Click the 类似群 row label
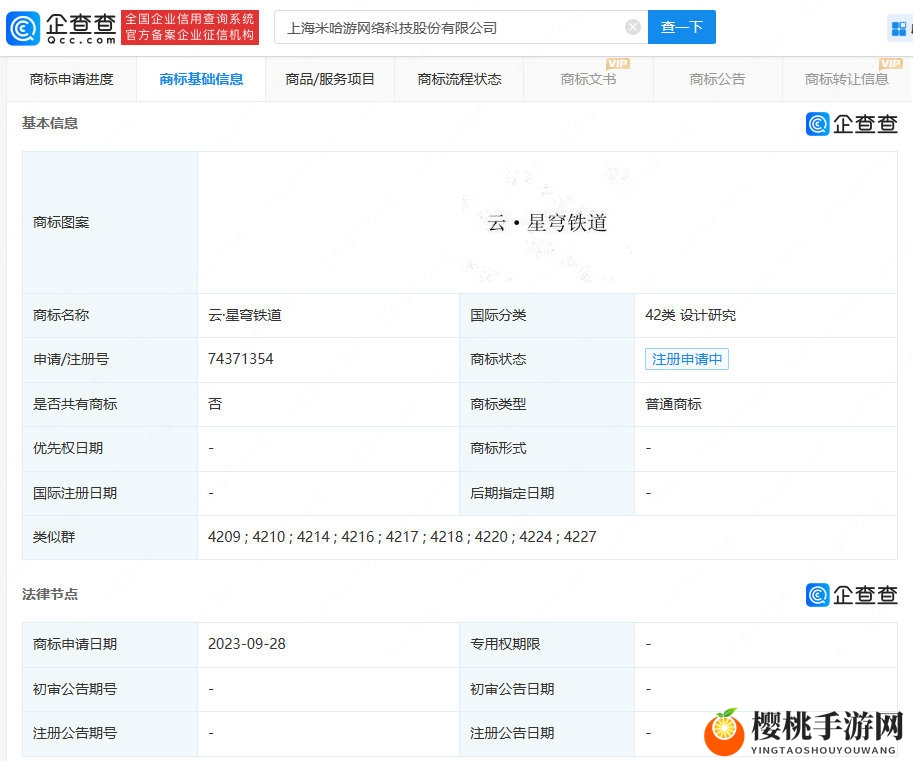Image resolution: width=913 pixels, height=761 pixels. click(x=54, y=537)
